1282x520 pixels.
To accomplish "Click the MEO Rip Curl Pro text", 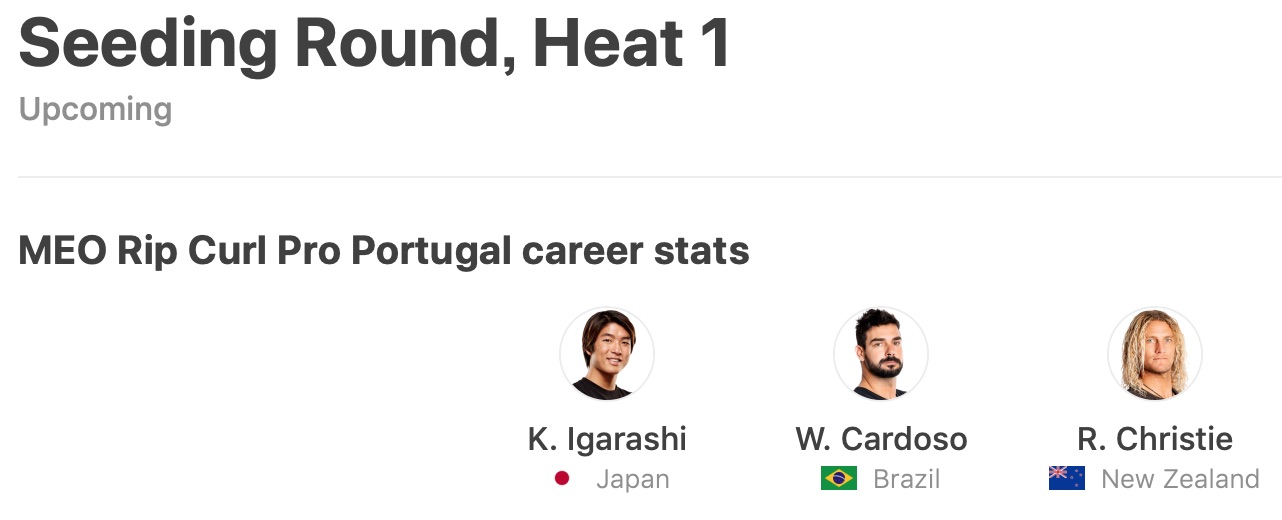I will point(179,252).
